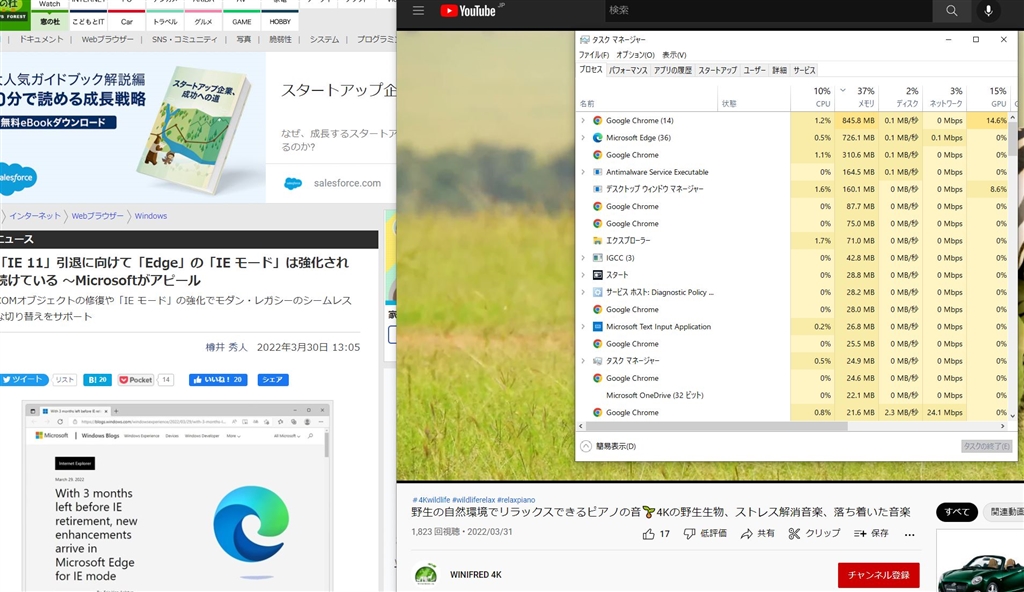The image size is (1024, 592).
Task: Click the タスクの終了(E) end task button
Action: point(986,446)
